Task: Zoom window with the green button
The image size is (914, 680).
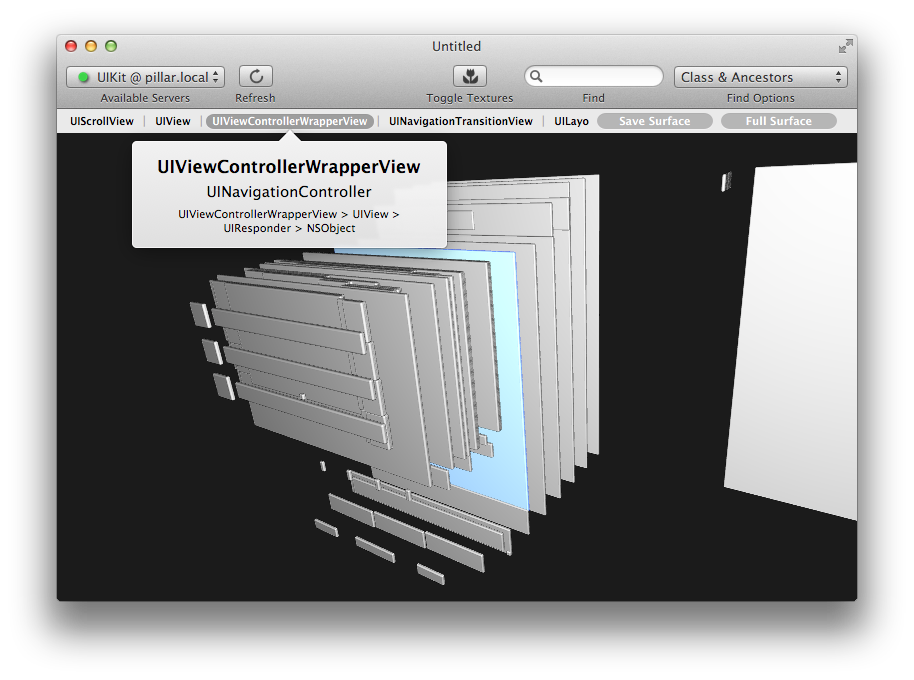Action: (111, 46)
